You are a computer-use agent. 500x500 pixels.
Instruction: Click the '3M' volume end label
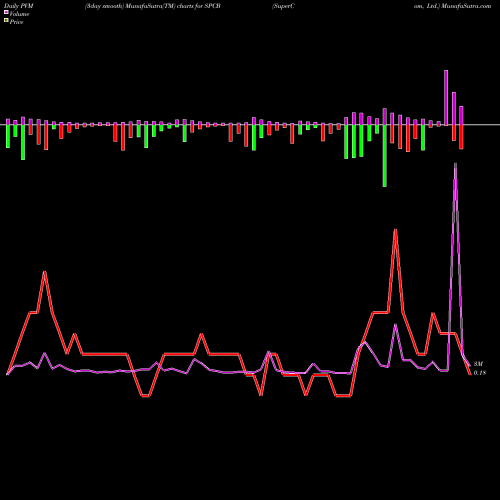478,364
